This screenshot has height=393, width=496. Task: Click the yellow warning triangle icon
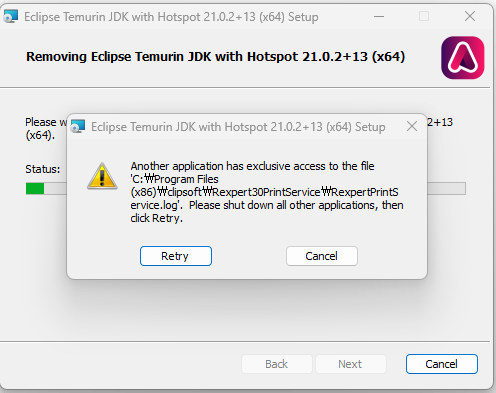pos(102,176)
